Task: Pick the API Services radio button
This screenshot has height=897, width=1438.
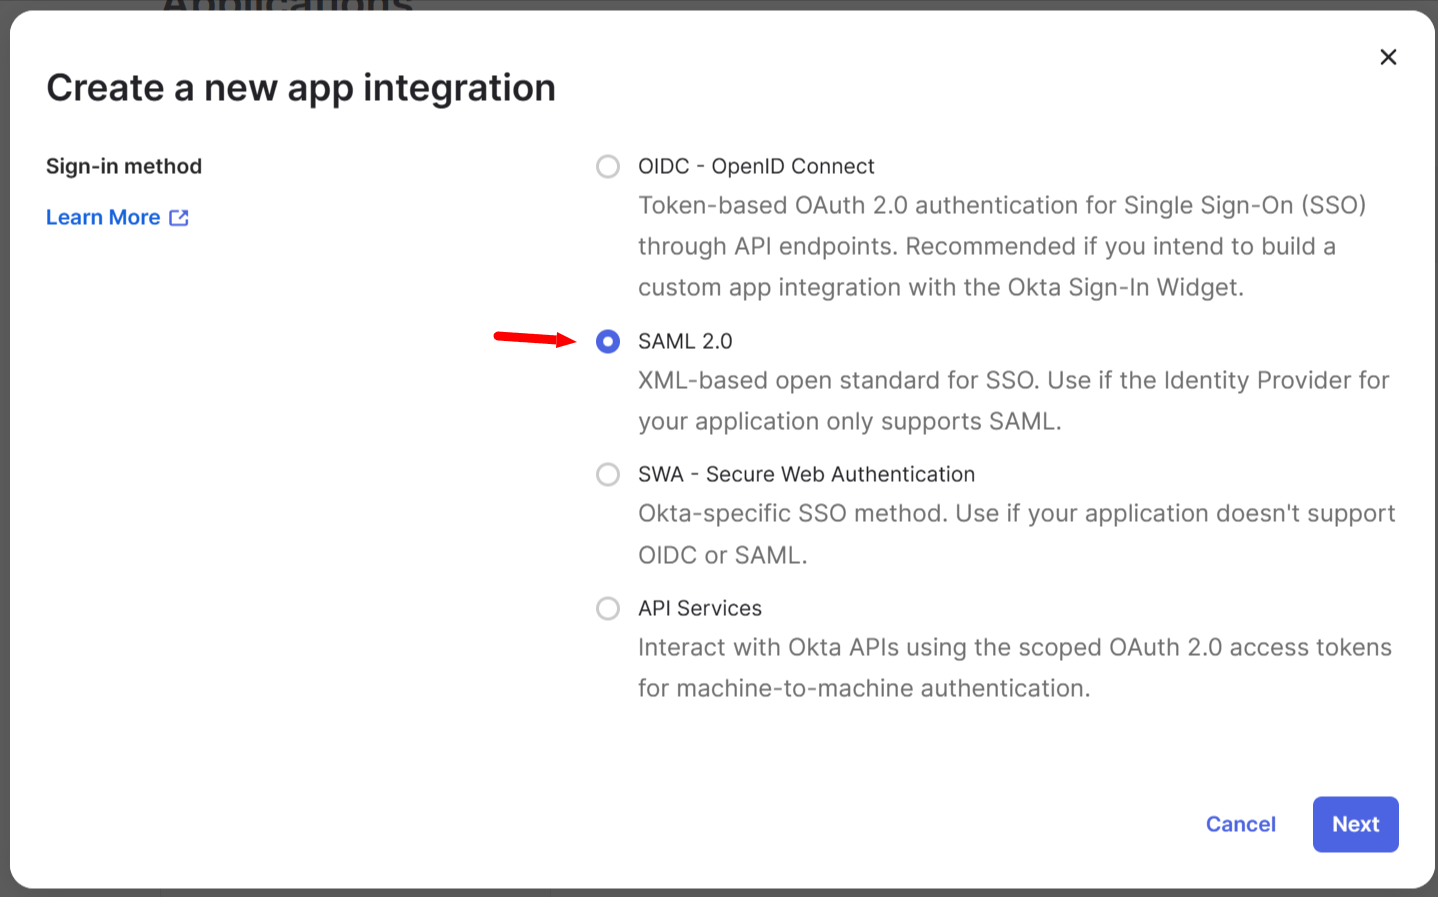Action: [x=608, y=608]
